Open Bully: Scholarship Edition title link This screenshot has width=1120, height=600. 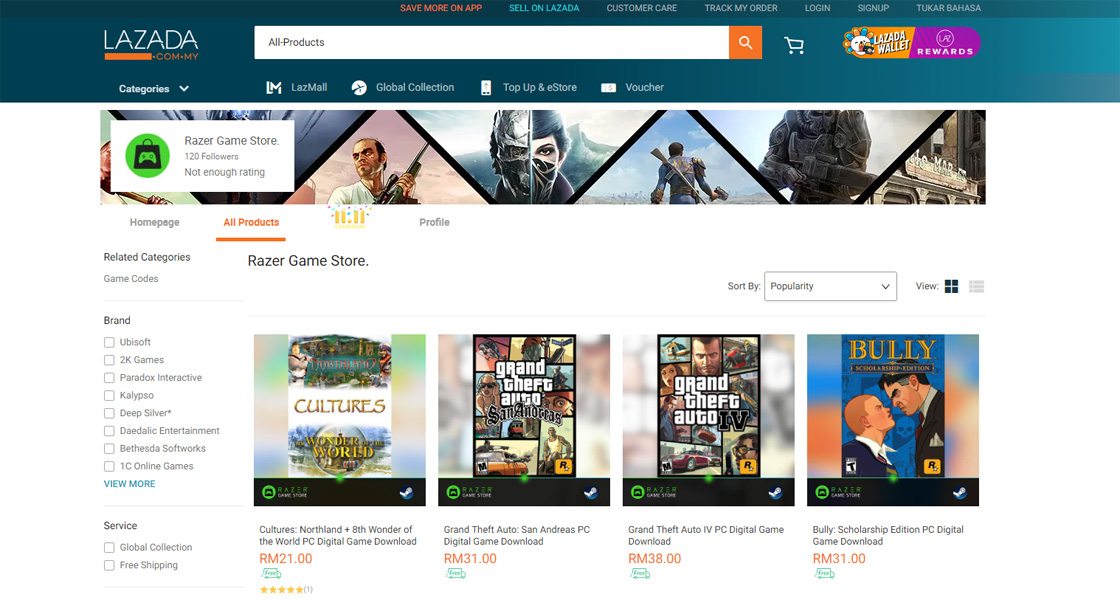tap(888, 536)
